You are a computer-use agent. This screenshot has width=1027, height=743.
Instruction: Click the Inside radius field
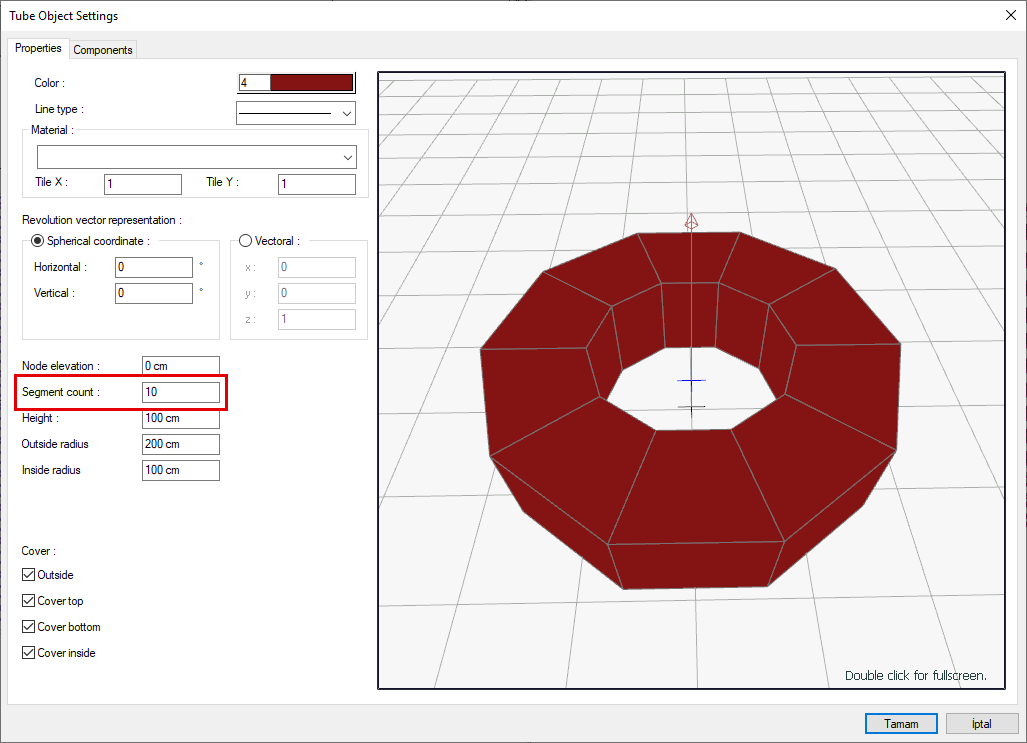point(180,470)
